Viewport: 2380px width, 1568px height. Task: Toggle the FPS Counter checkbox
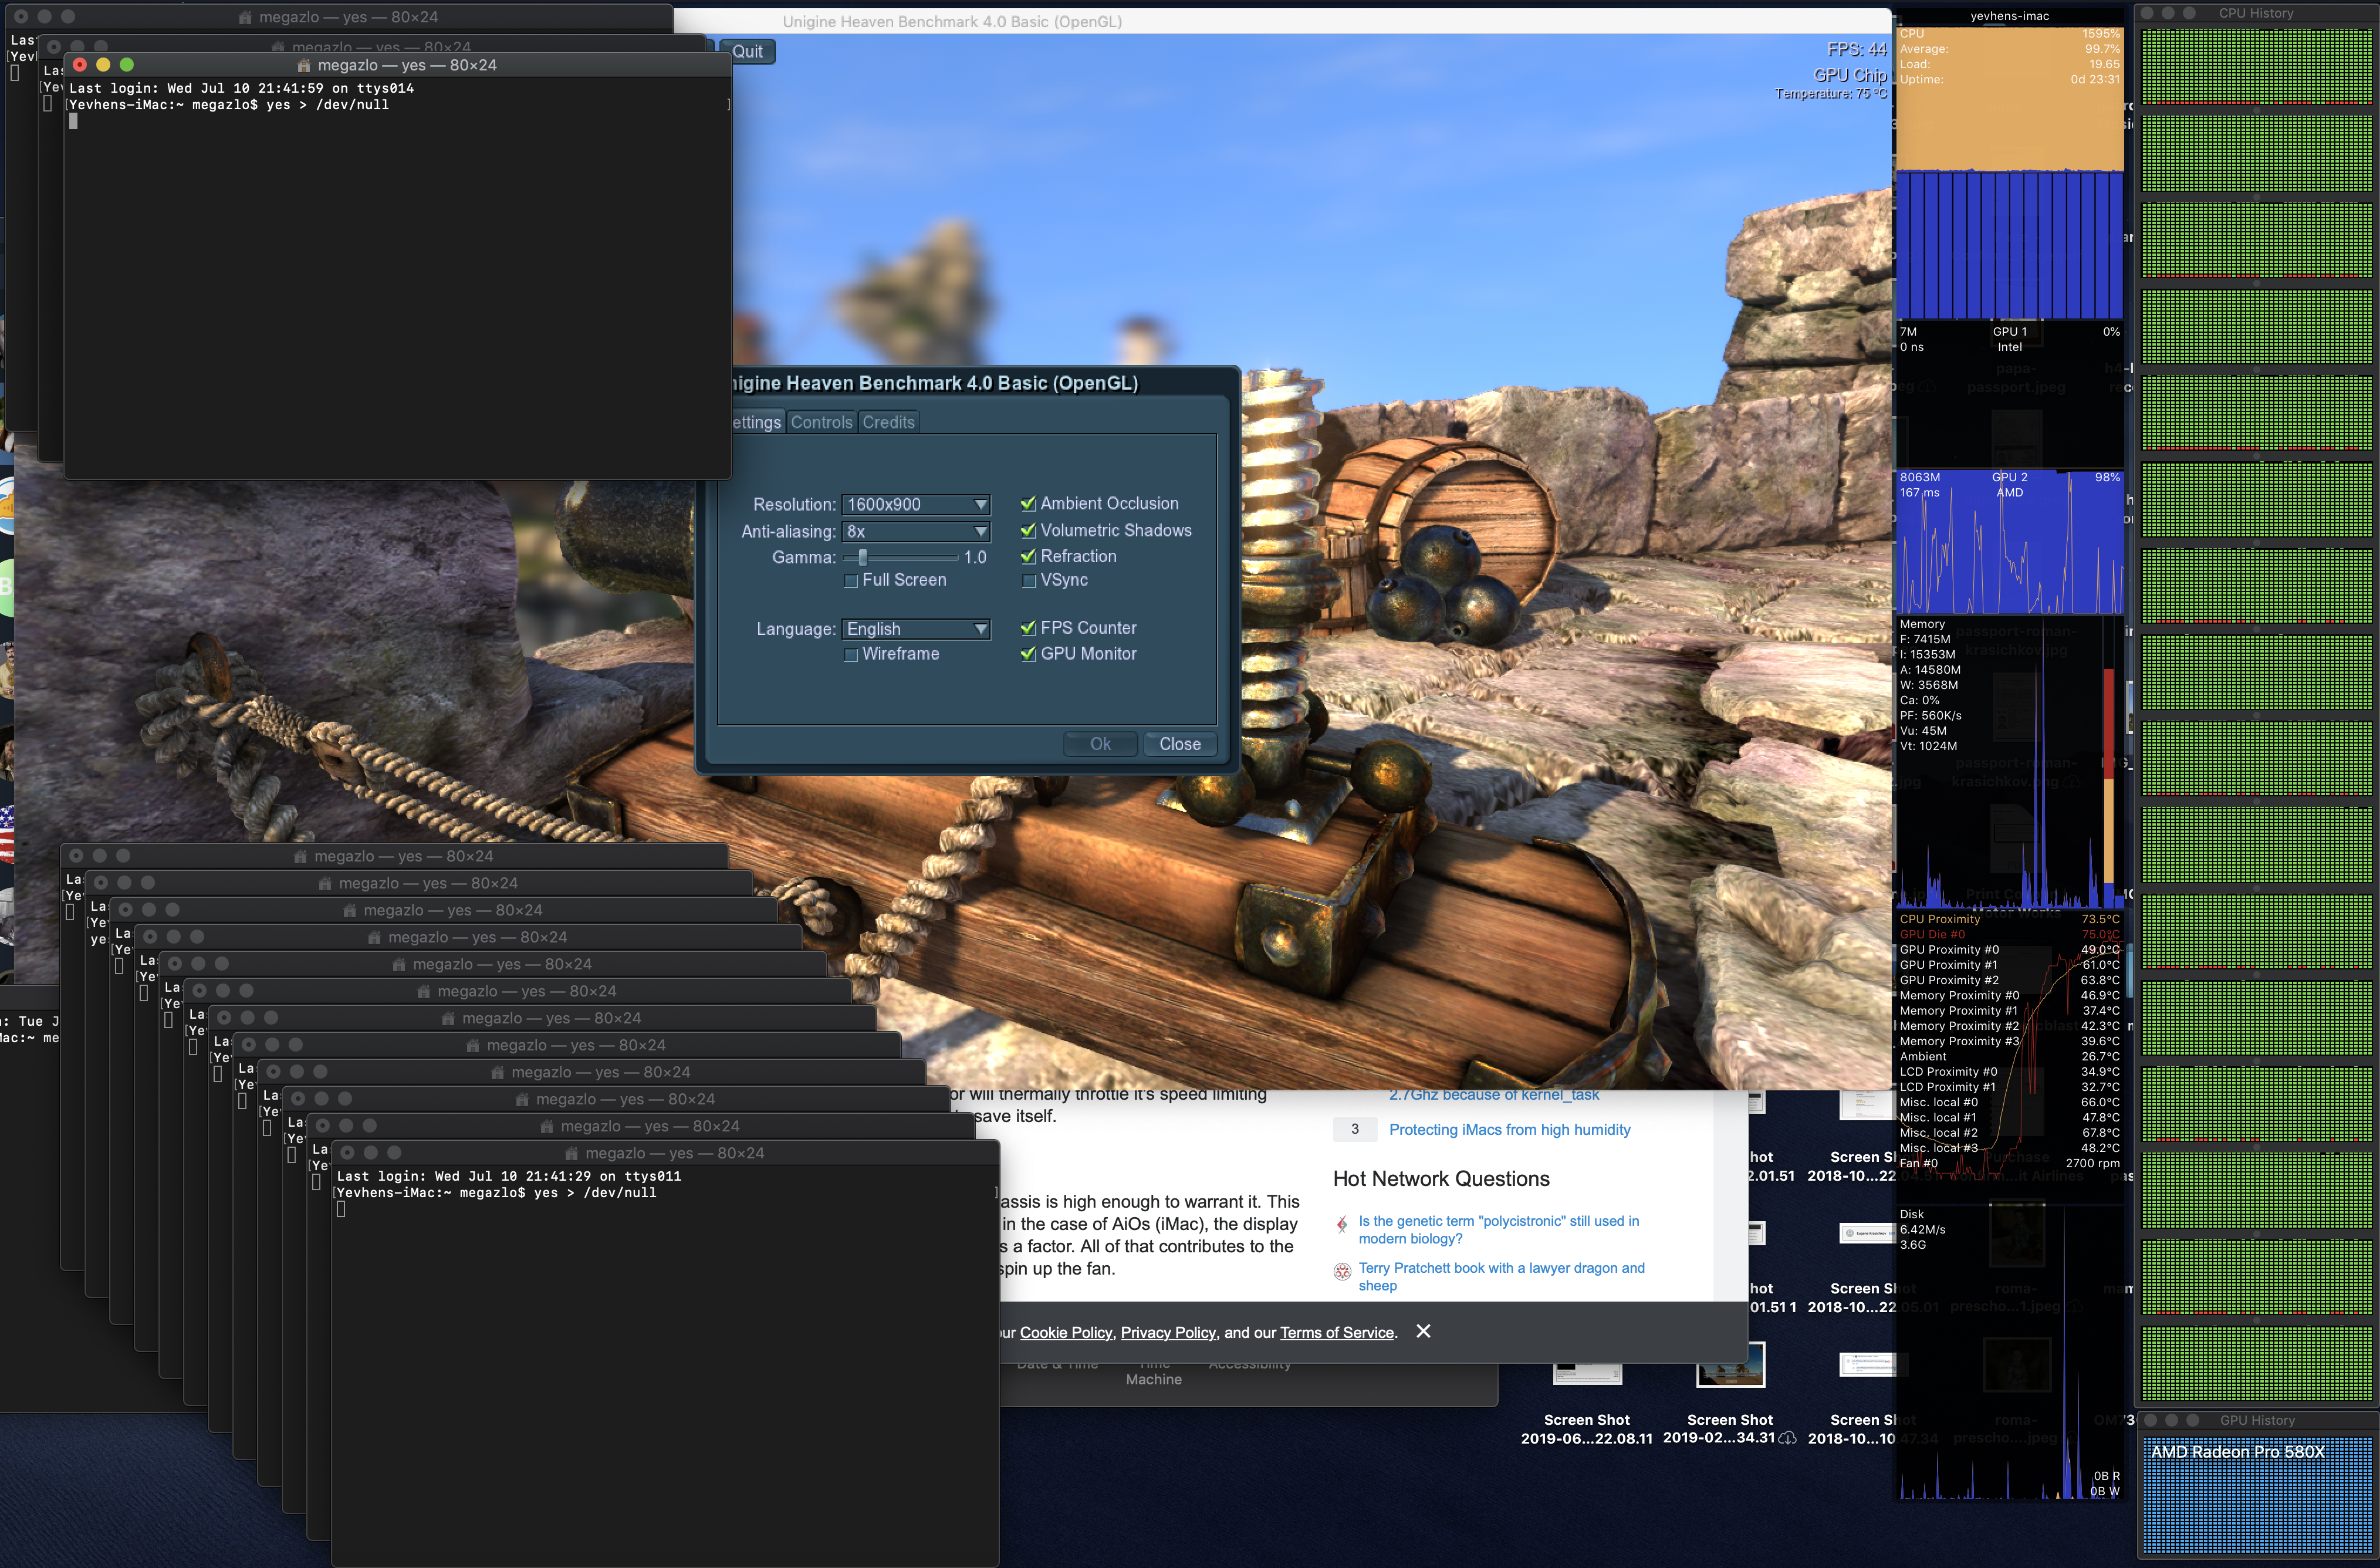click(x=1028, y=628)
